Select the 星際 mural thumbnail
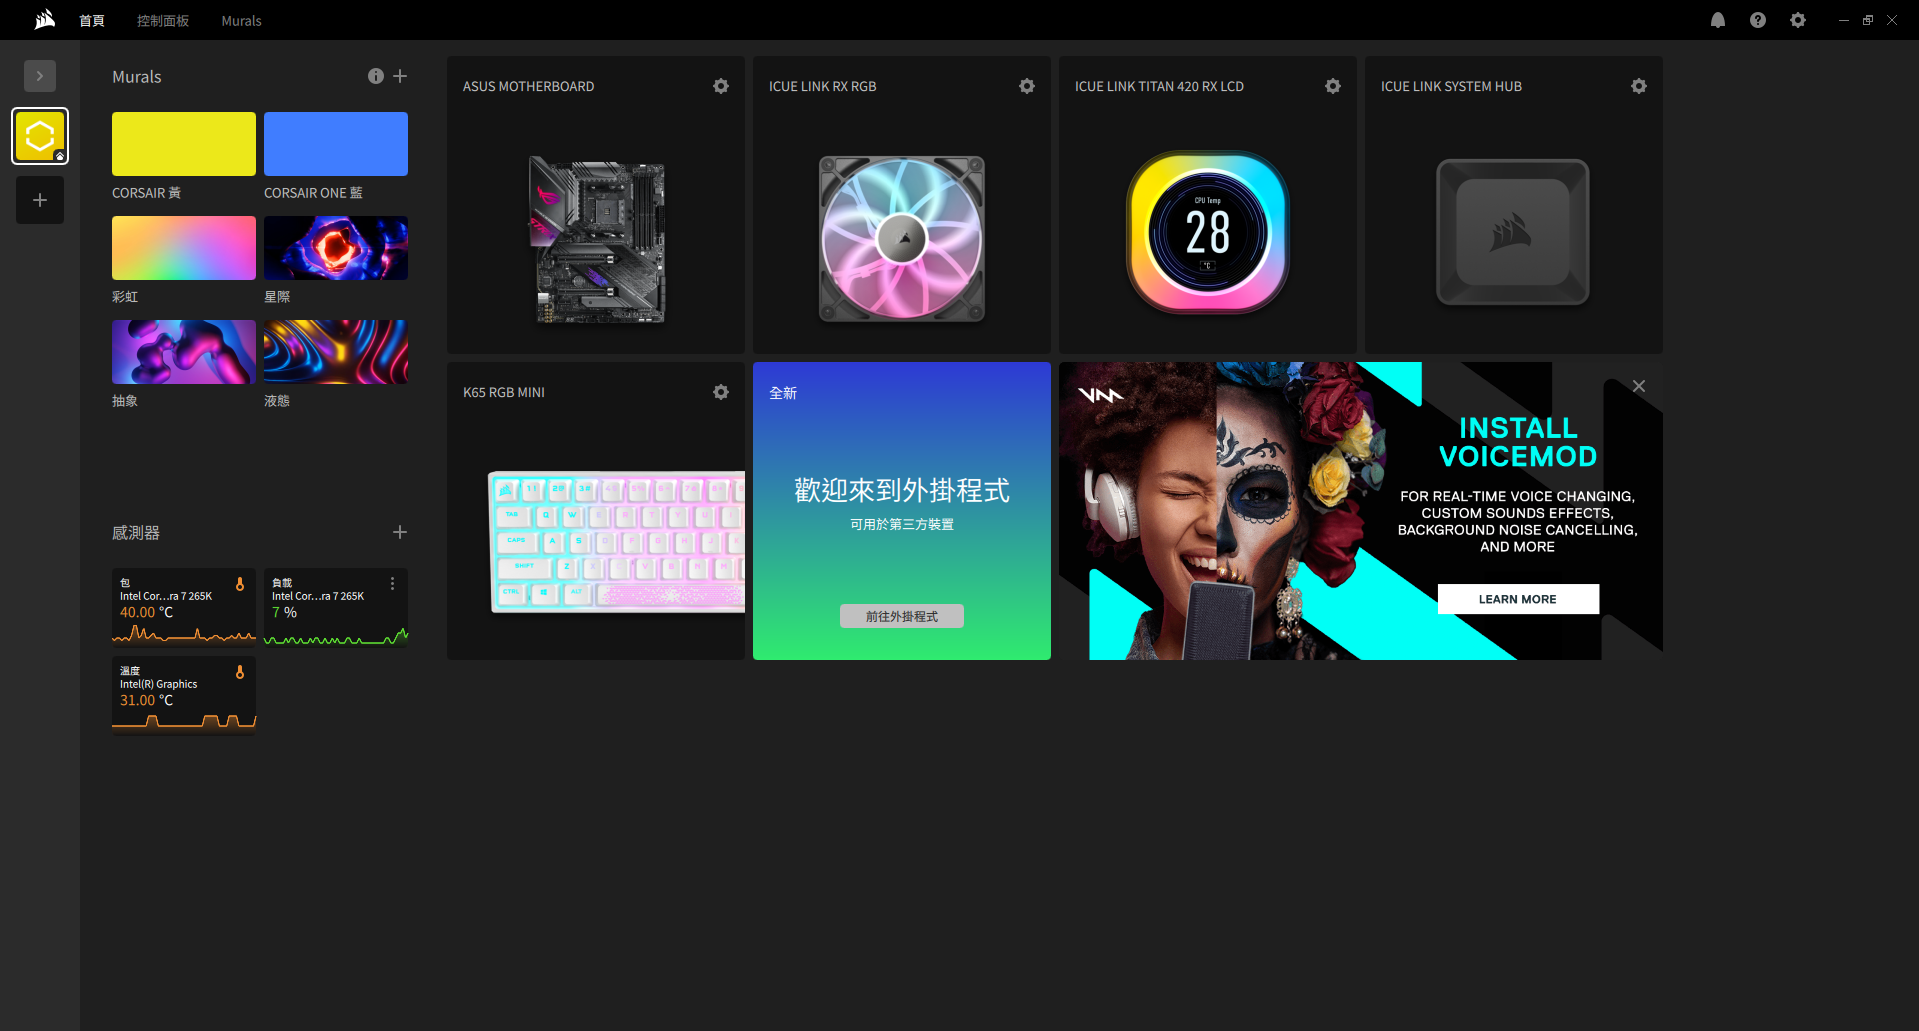The height and width of the screenshot is (1031, 1919). pyautogui.click(x=336, y=248)
